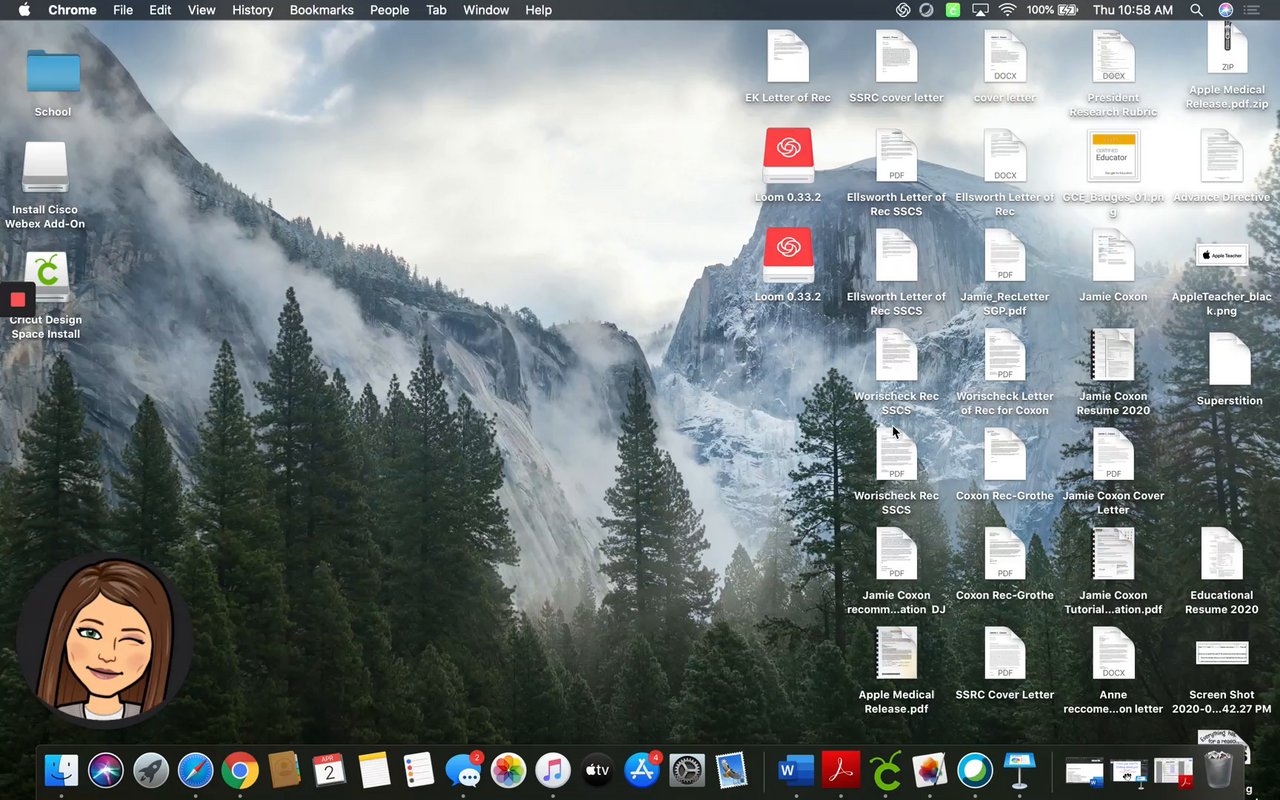Select the GCE_Badges_01.png image file
1280x800 pixels.
(1113, 173)
